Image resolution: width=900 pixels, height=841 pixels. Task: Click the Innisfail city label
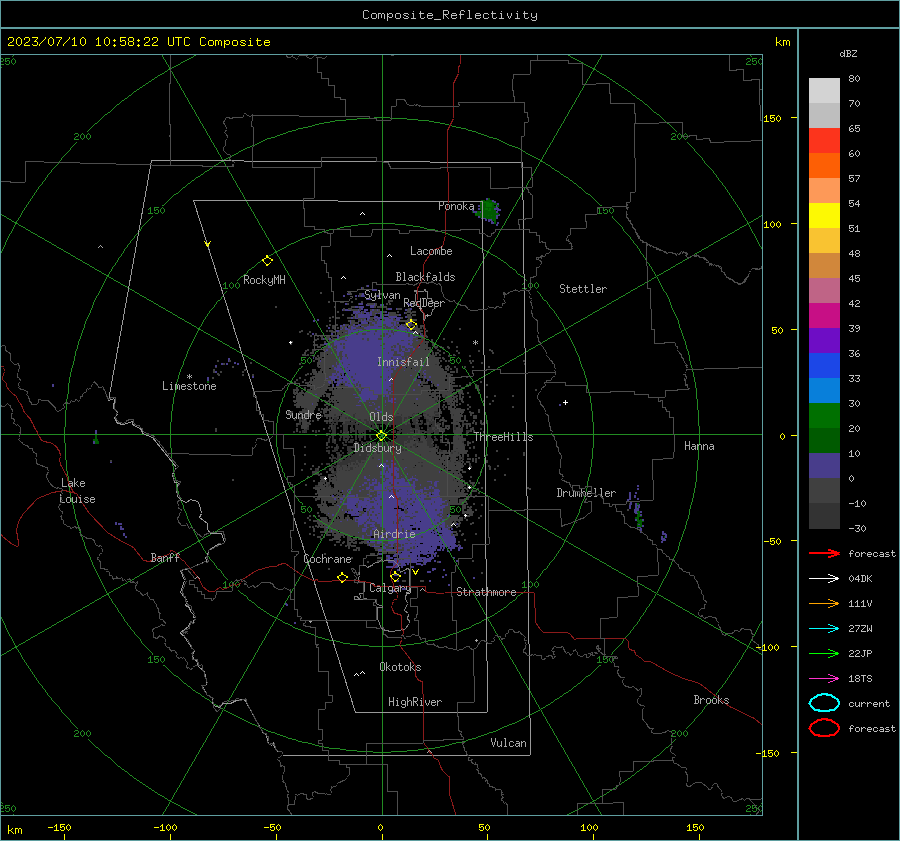tap(403, 362)
